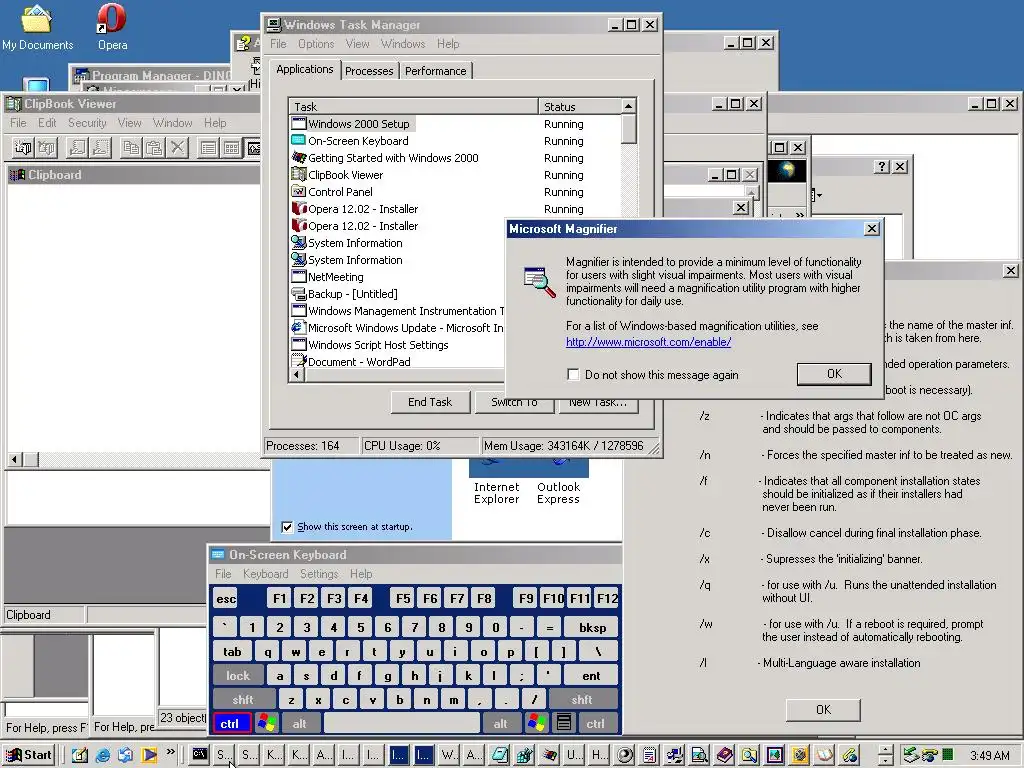The width and height of the screenshot is (1024, 768).
Task: Open the Settings menu in On-Screen Keyboard
Action: coord(319,574)
